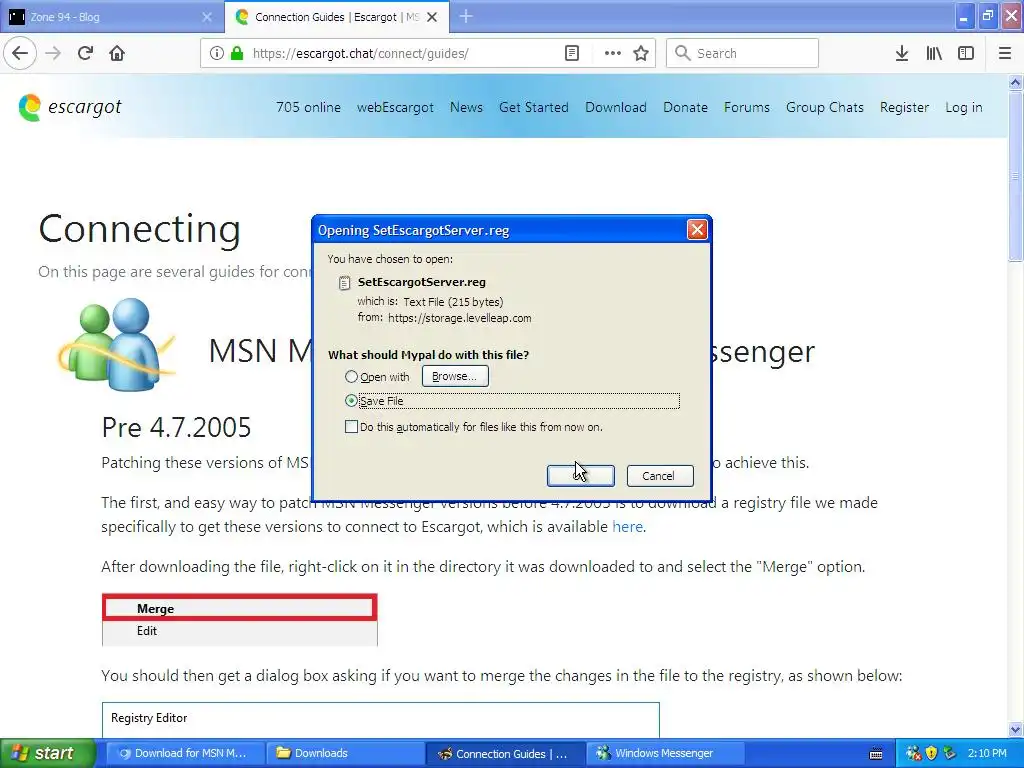Go to Get Started page

coord(534,107)
